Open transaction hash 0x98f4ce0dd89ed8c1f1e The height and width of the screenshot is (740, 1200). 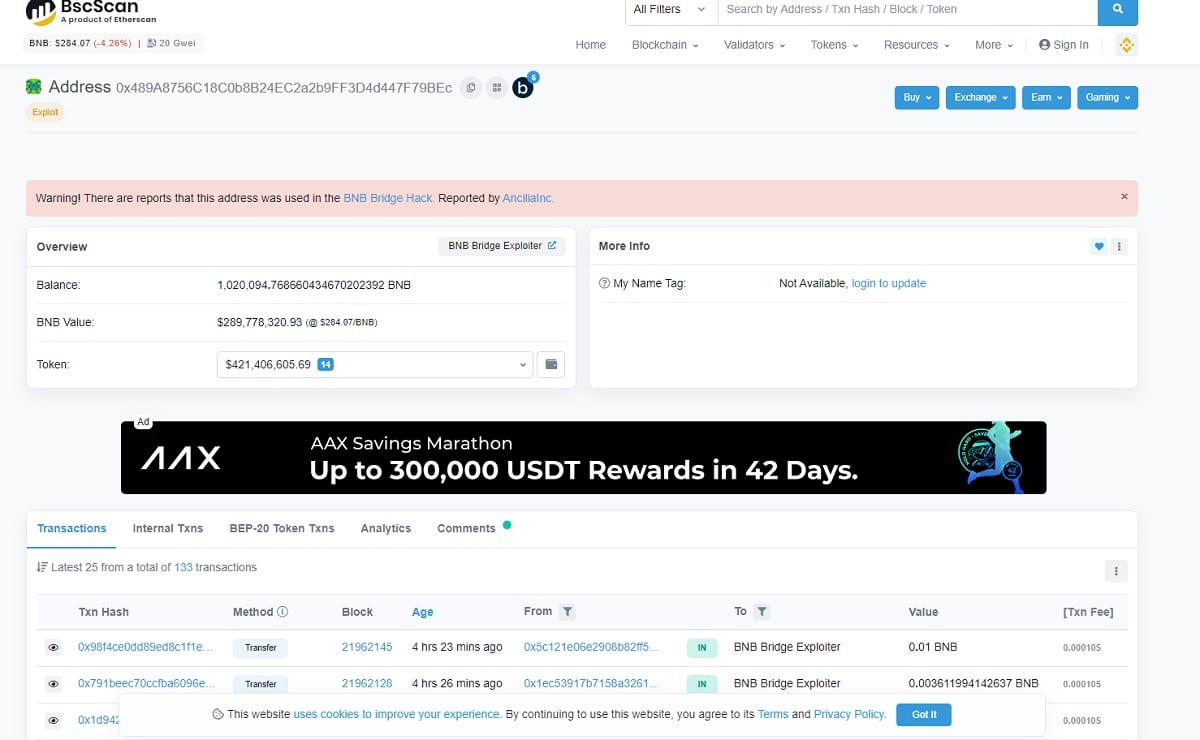point(146,647)
